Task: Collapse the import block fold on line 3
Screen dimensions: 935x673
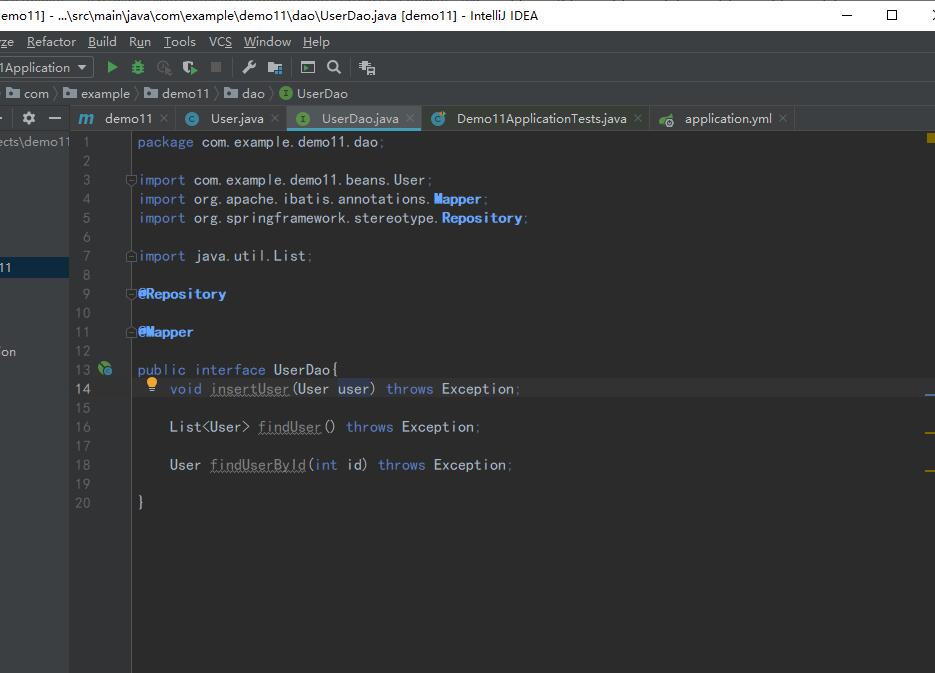Action: [x=131, y=180]
